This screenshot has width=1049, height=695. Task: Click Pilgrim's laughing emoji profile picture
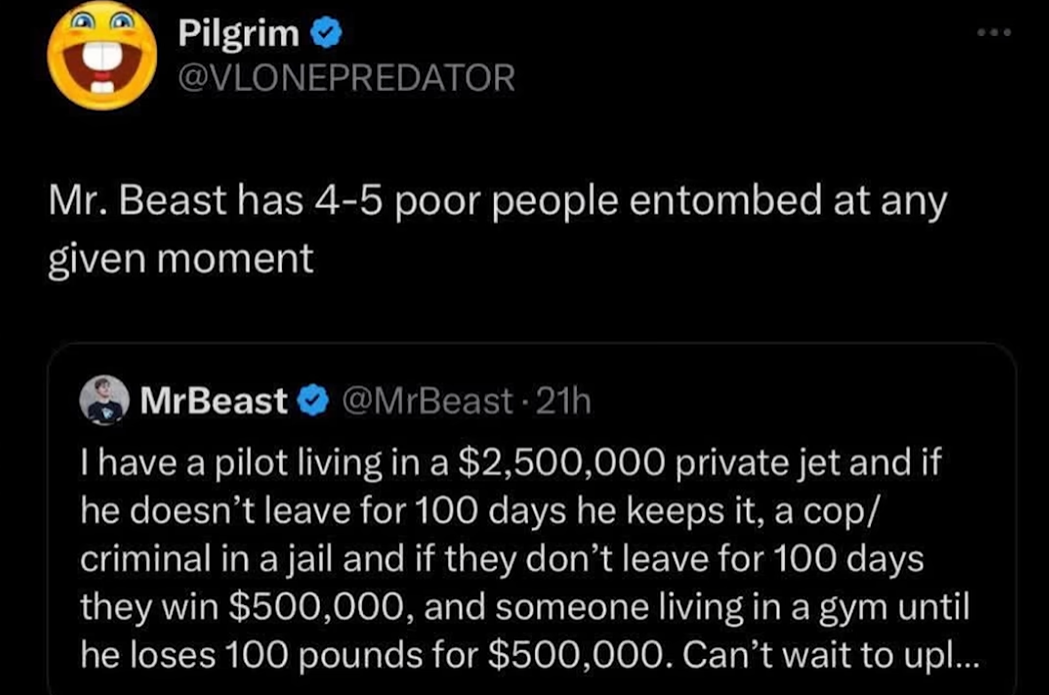(x=103, y=55)
